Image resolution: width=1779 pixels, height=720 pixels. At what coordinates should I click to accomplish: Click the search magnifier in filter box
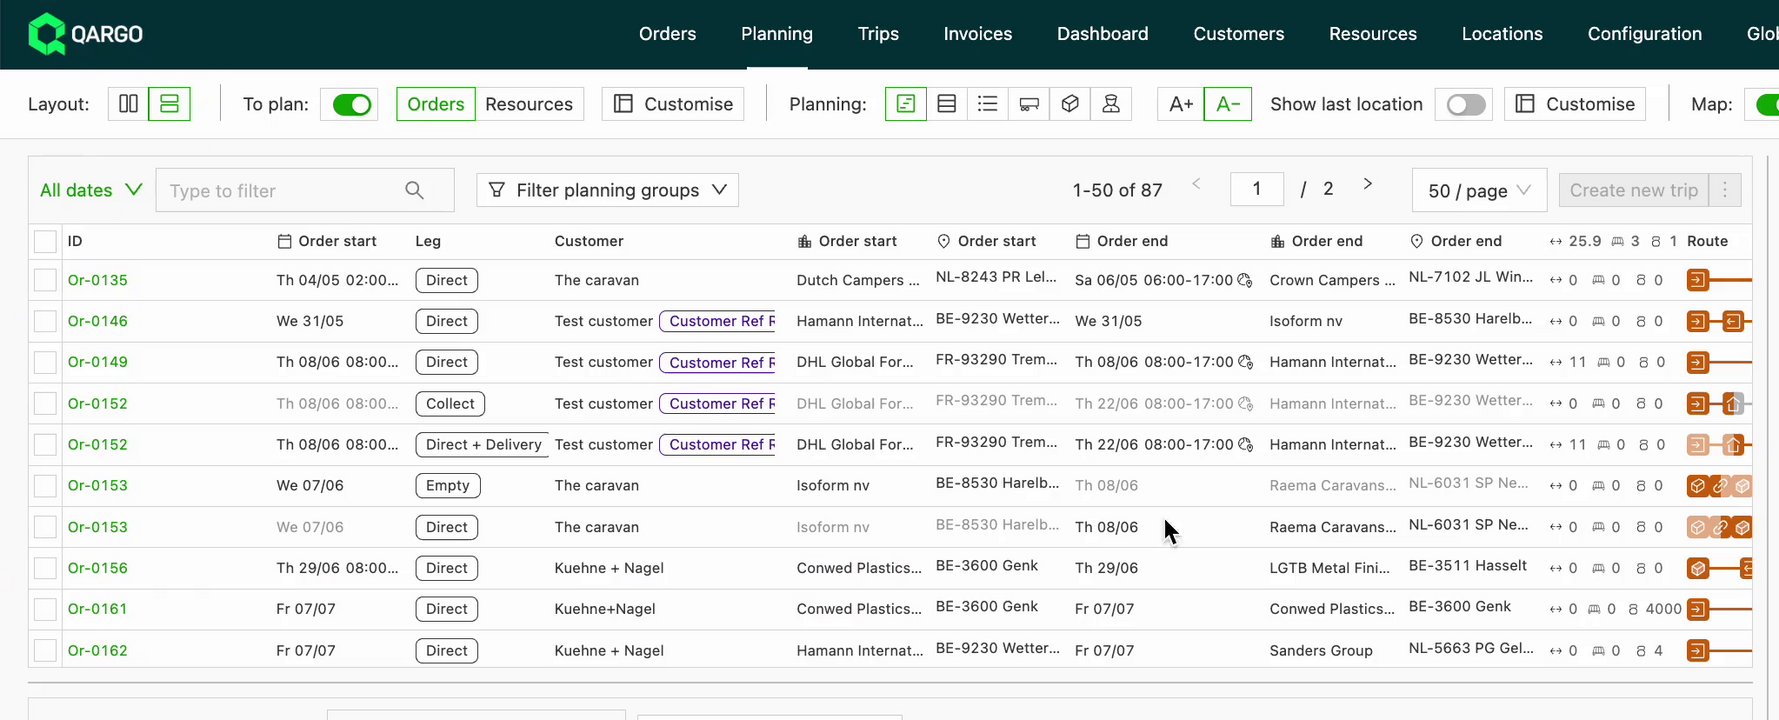414,190
